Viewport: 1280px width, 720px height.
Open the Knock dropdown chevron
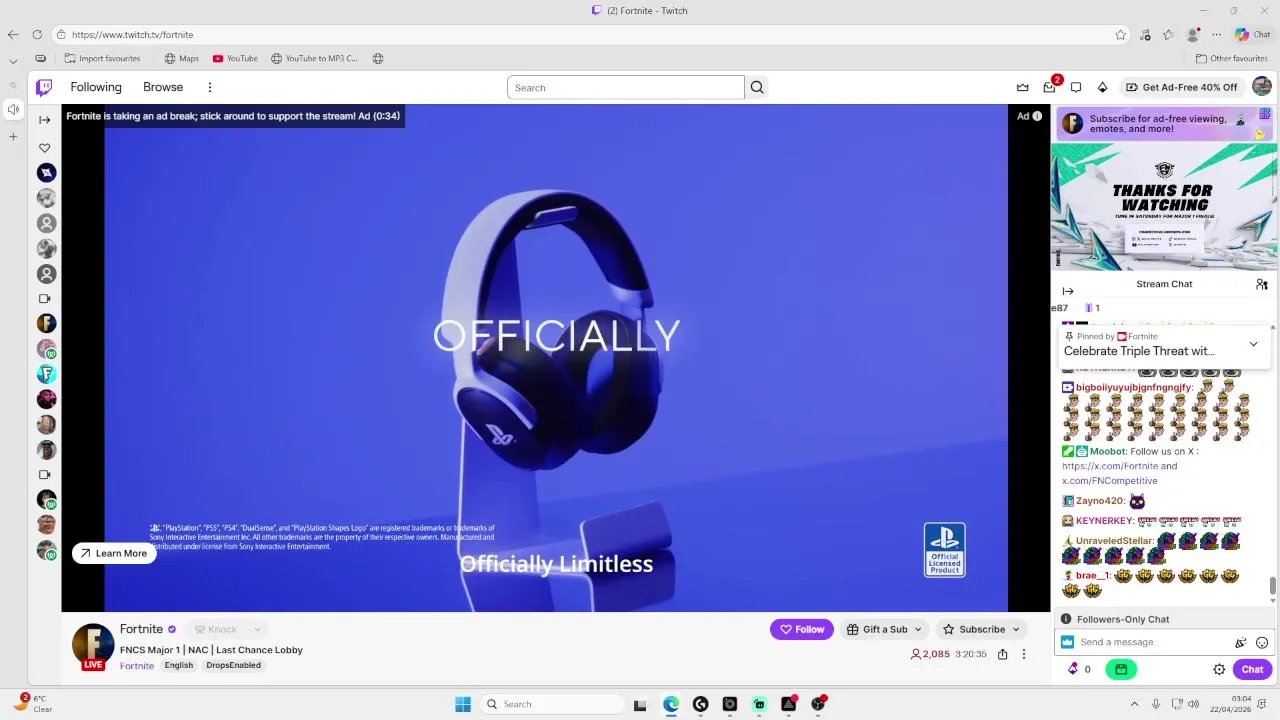[257, 630]
